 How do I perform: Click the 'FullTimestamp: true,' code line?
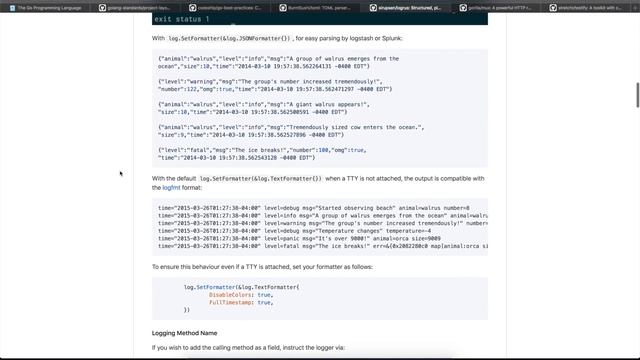(x=241, y=302)
